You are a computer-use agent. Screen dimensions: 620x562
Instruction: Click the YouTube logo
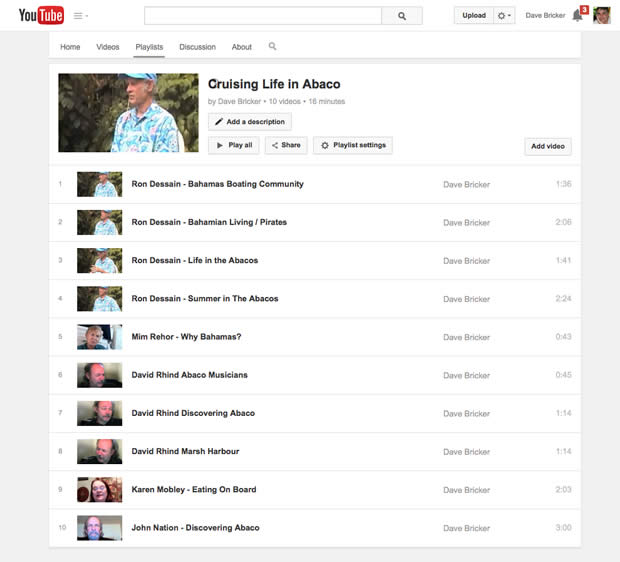pos(41,15)
